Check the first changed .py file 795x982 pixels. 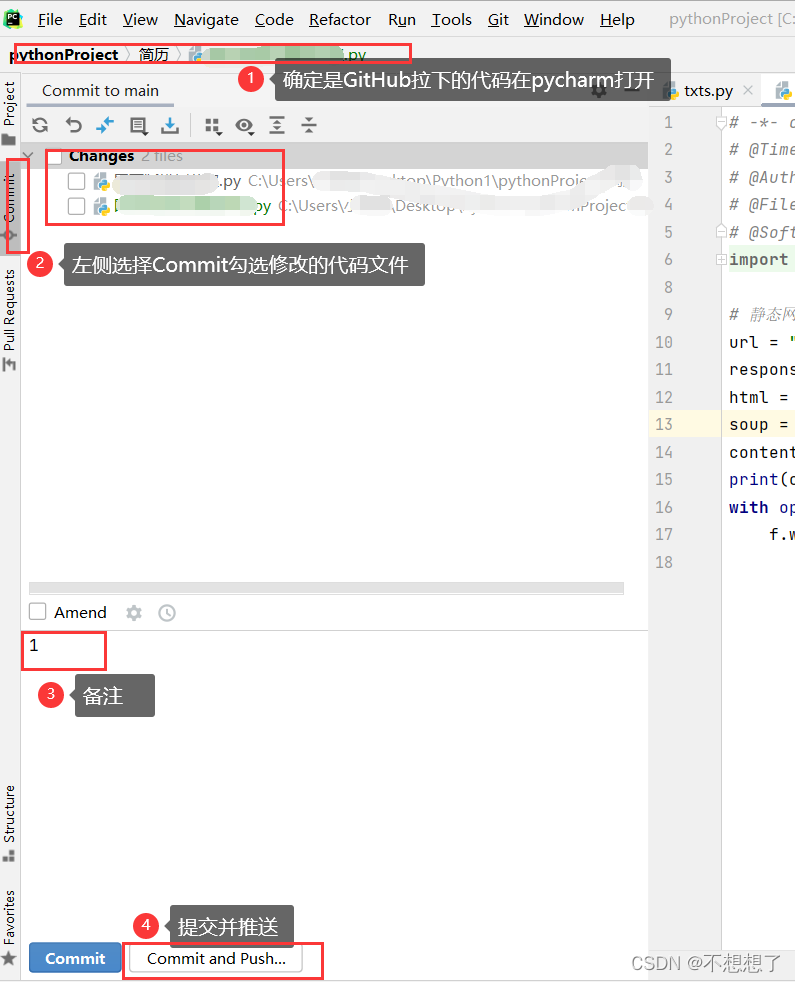pos(76,182)
